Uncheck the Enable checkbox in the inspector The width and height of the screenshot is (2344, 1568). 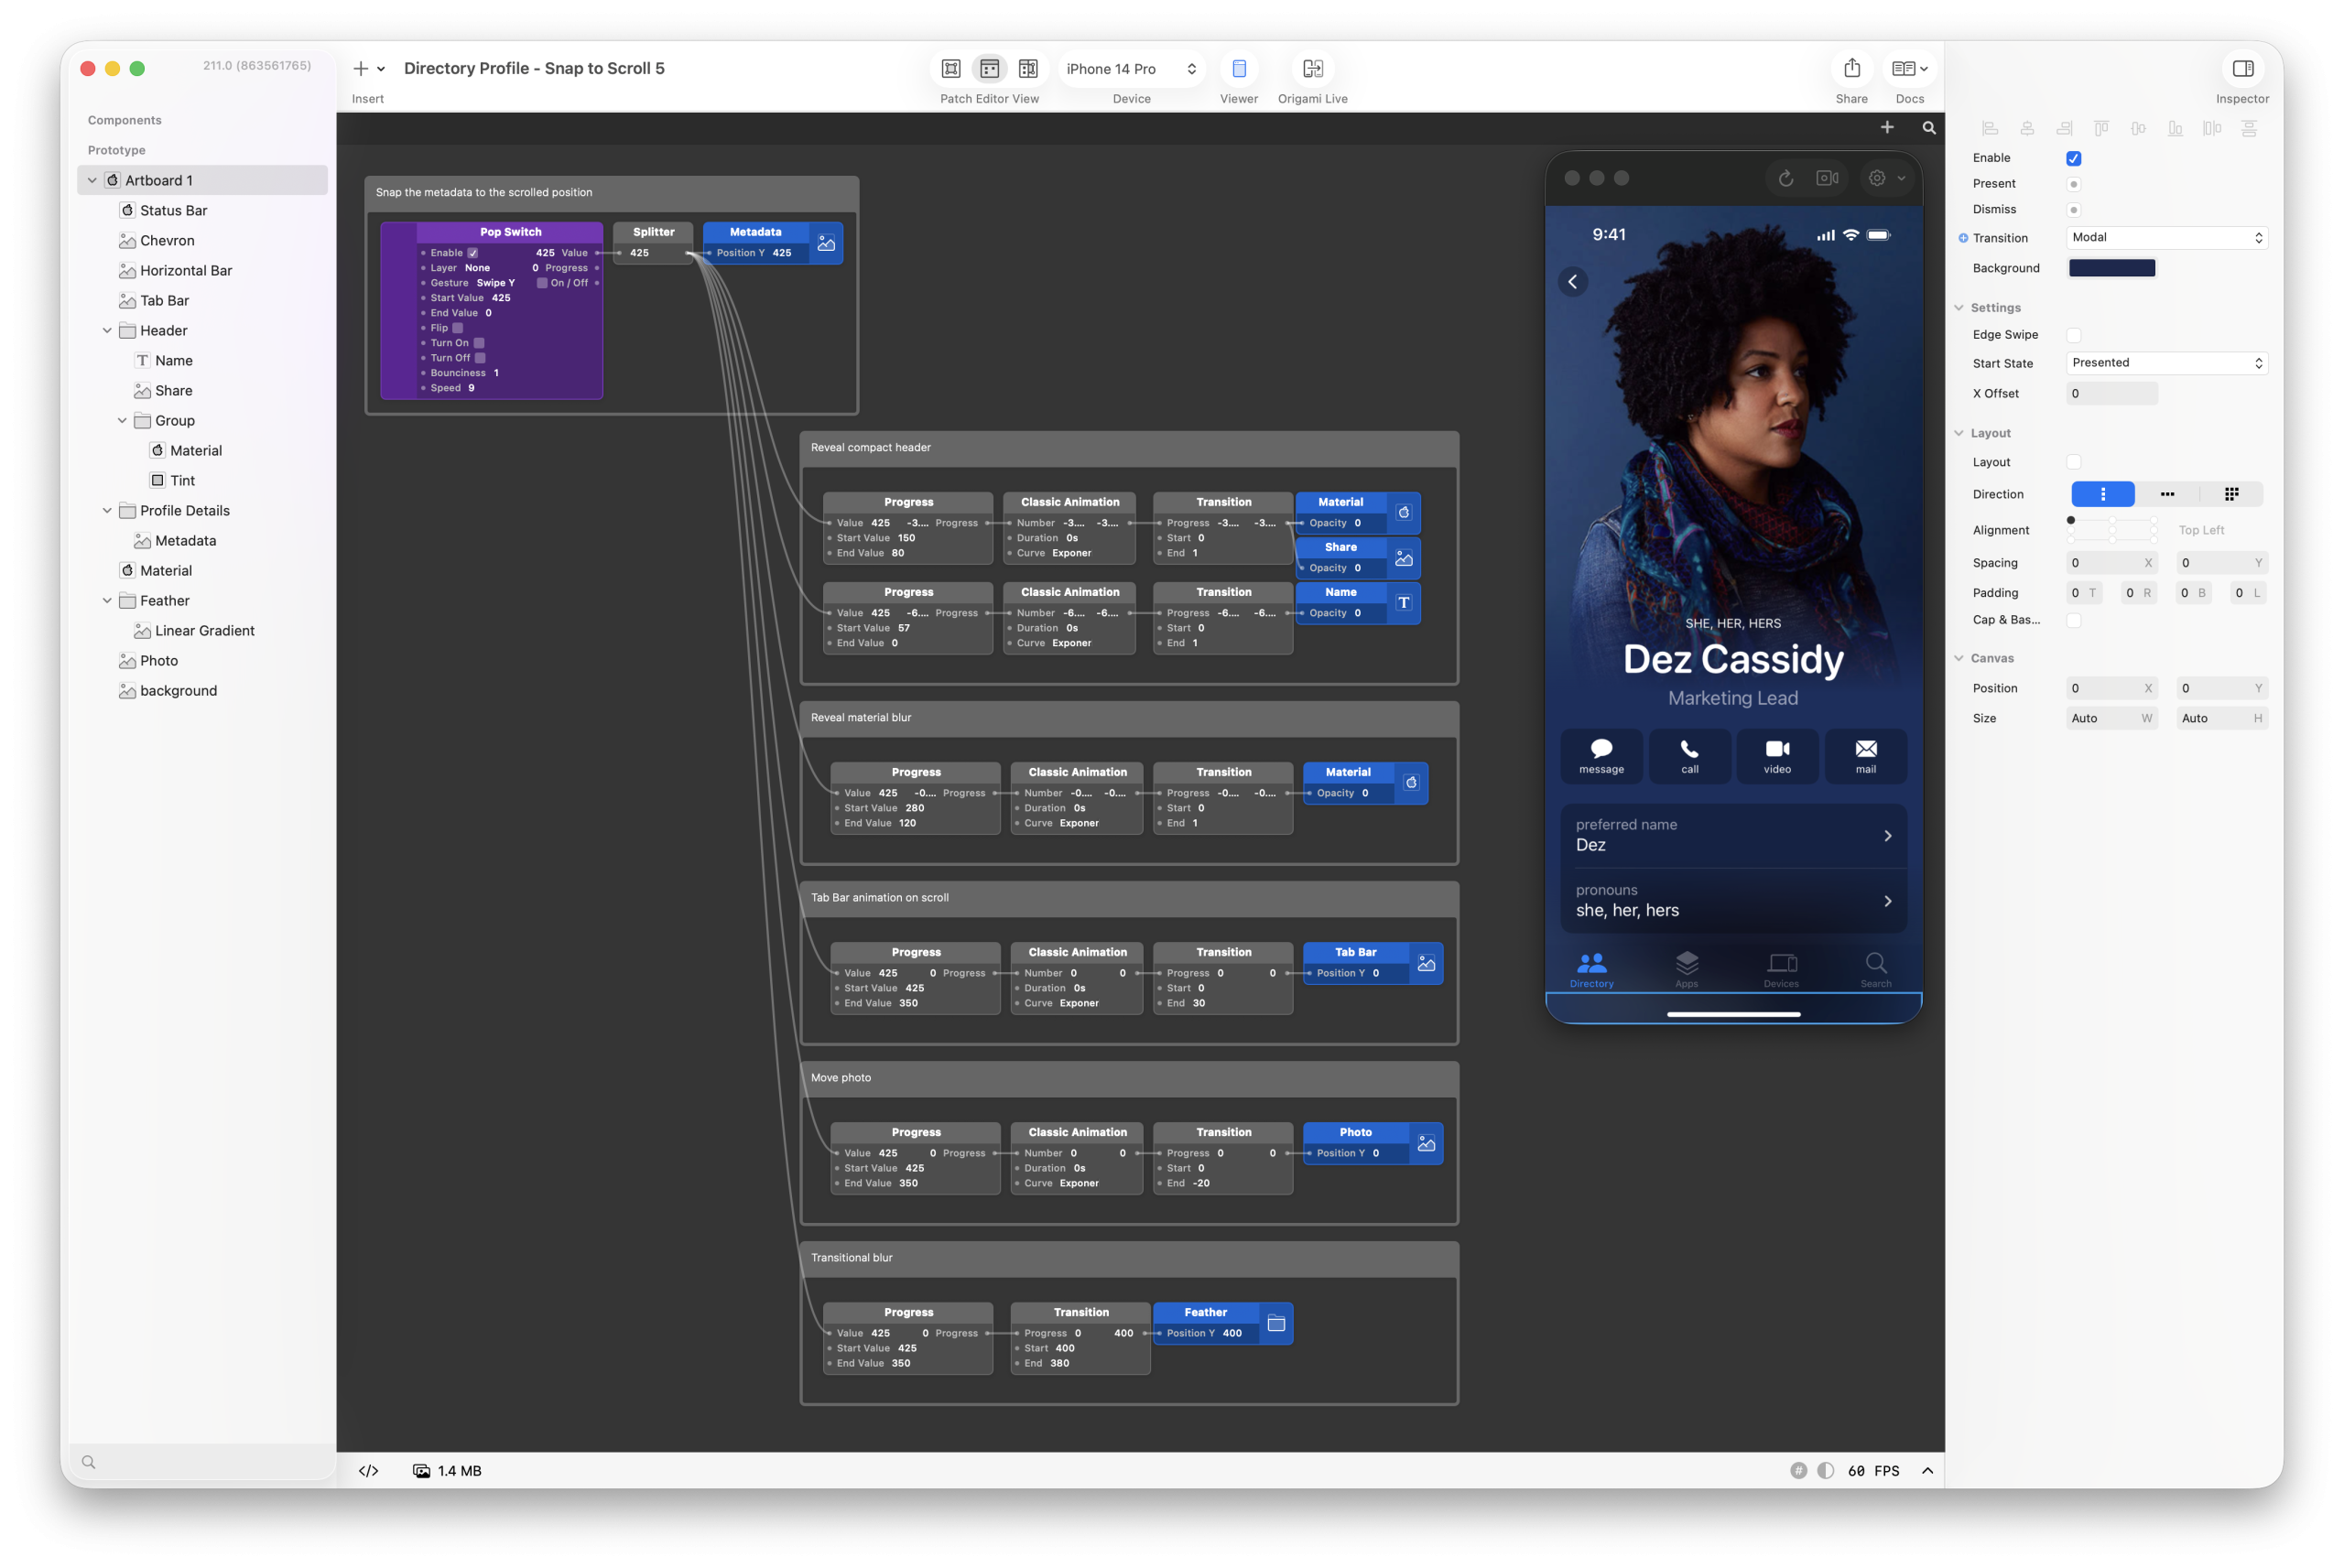click(2073, 158)
